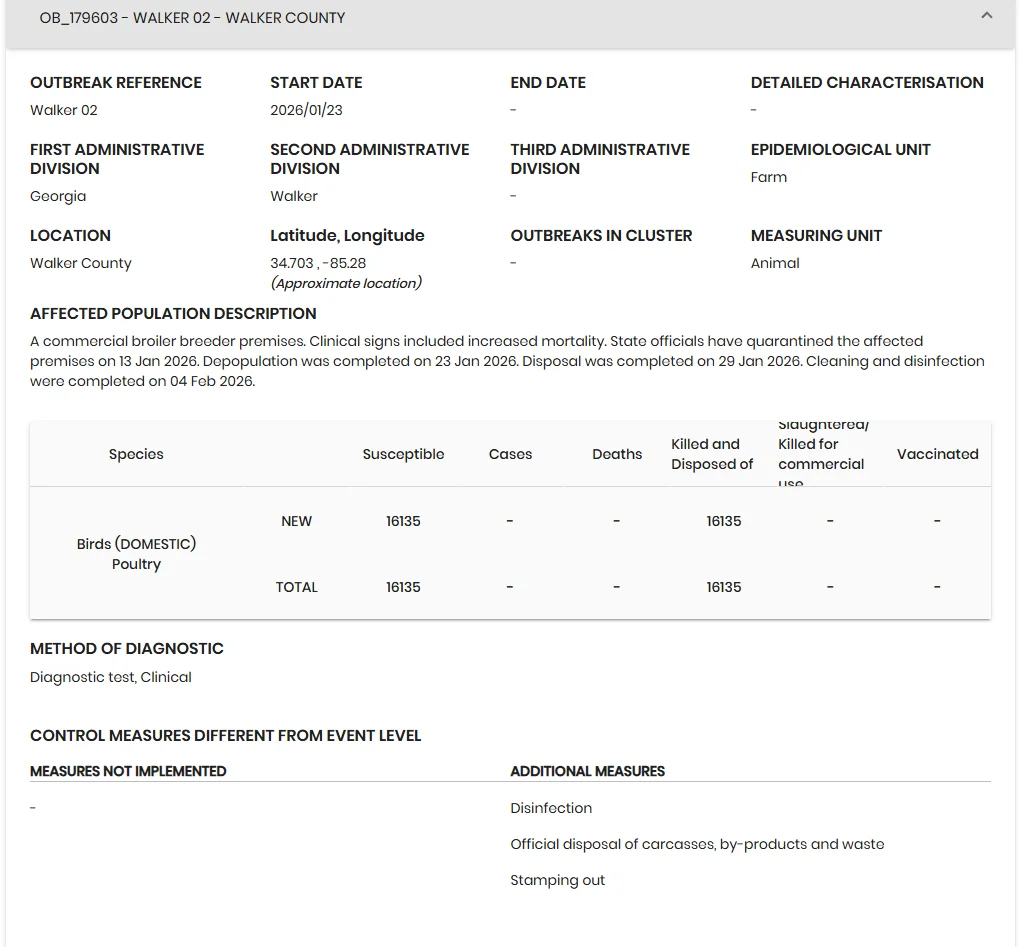Click the Susceptible value 16135 in TOTAL row
This screenshot has height=947, width=1021.
(x=403, y=587)
